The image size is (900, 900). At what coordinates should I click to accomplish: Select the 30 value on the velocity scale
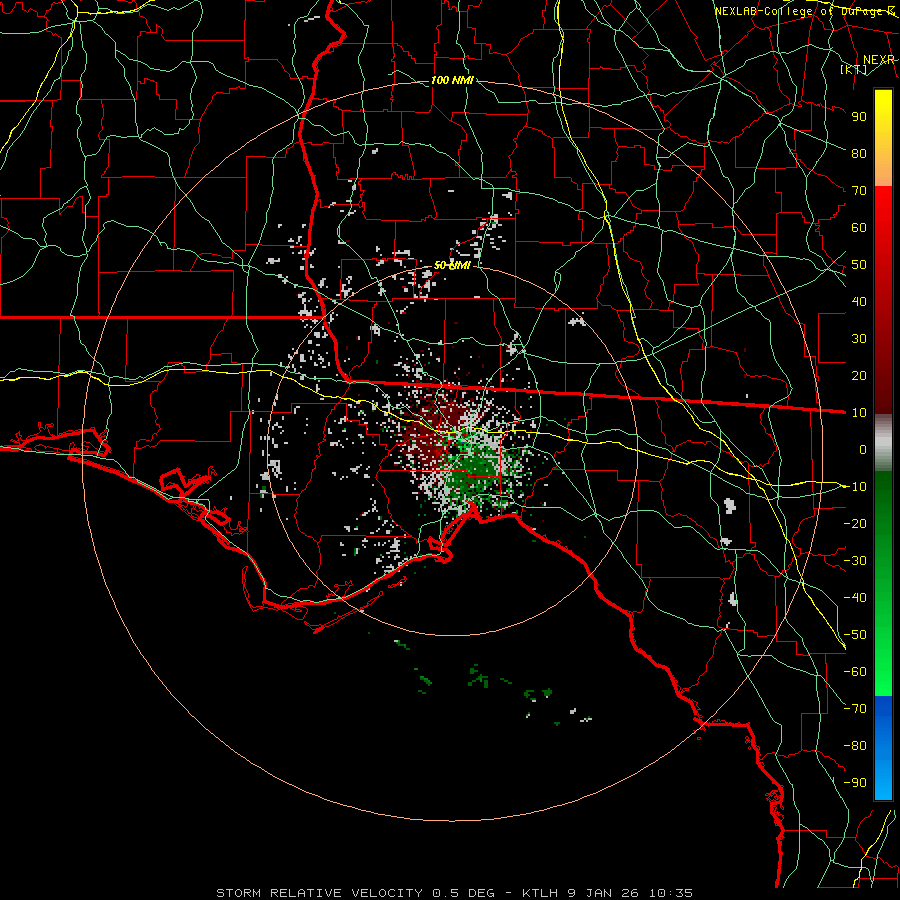pos(859,339)
